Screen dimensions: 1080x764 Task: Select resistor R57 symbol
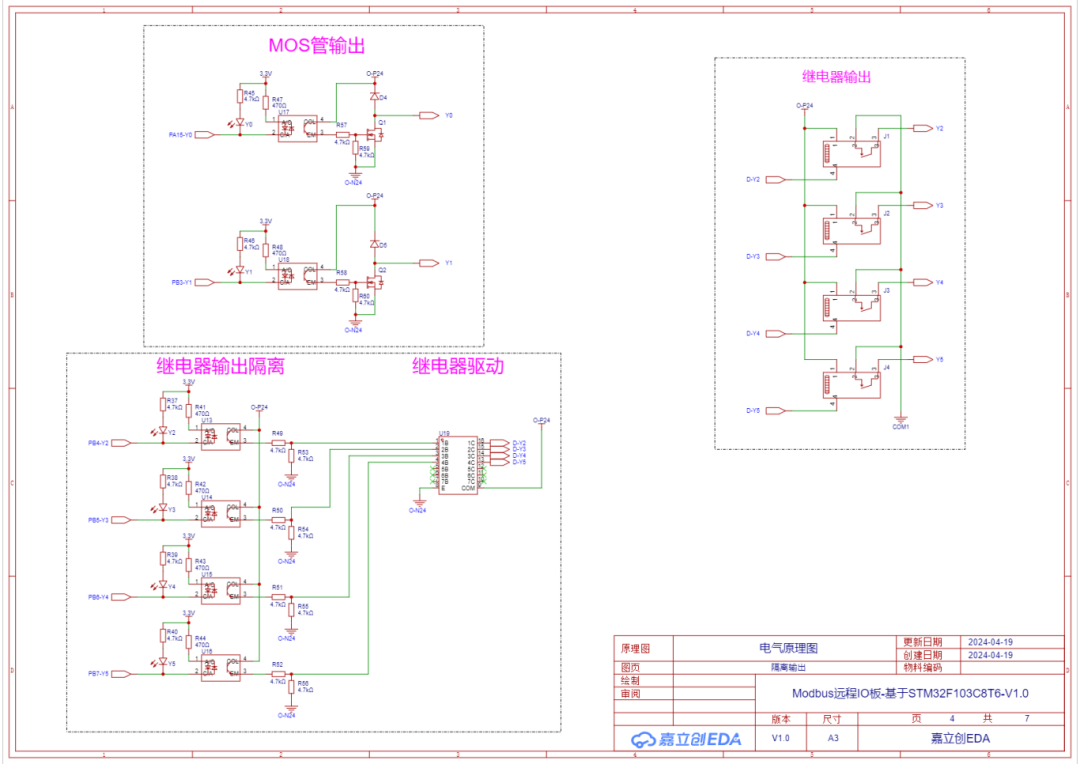tap(342, 135)
